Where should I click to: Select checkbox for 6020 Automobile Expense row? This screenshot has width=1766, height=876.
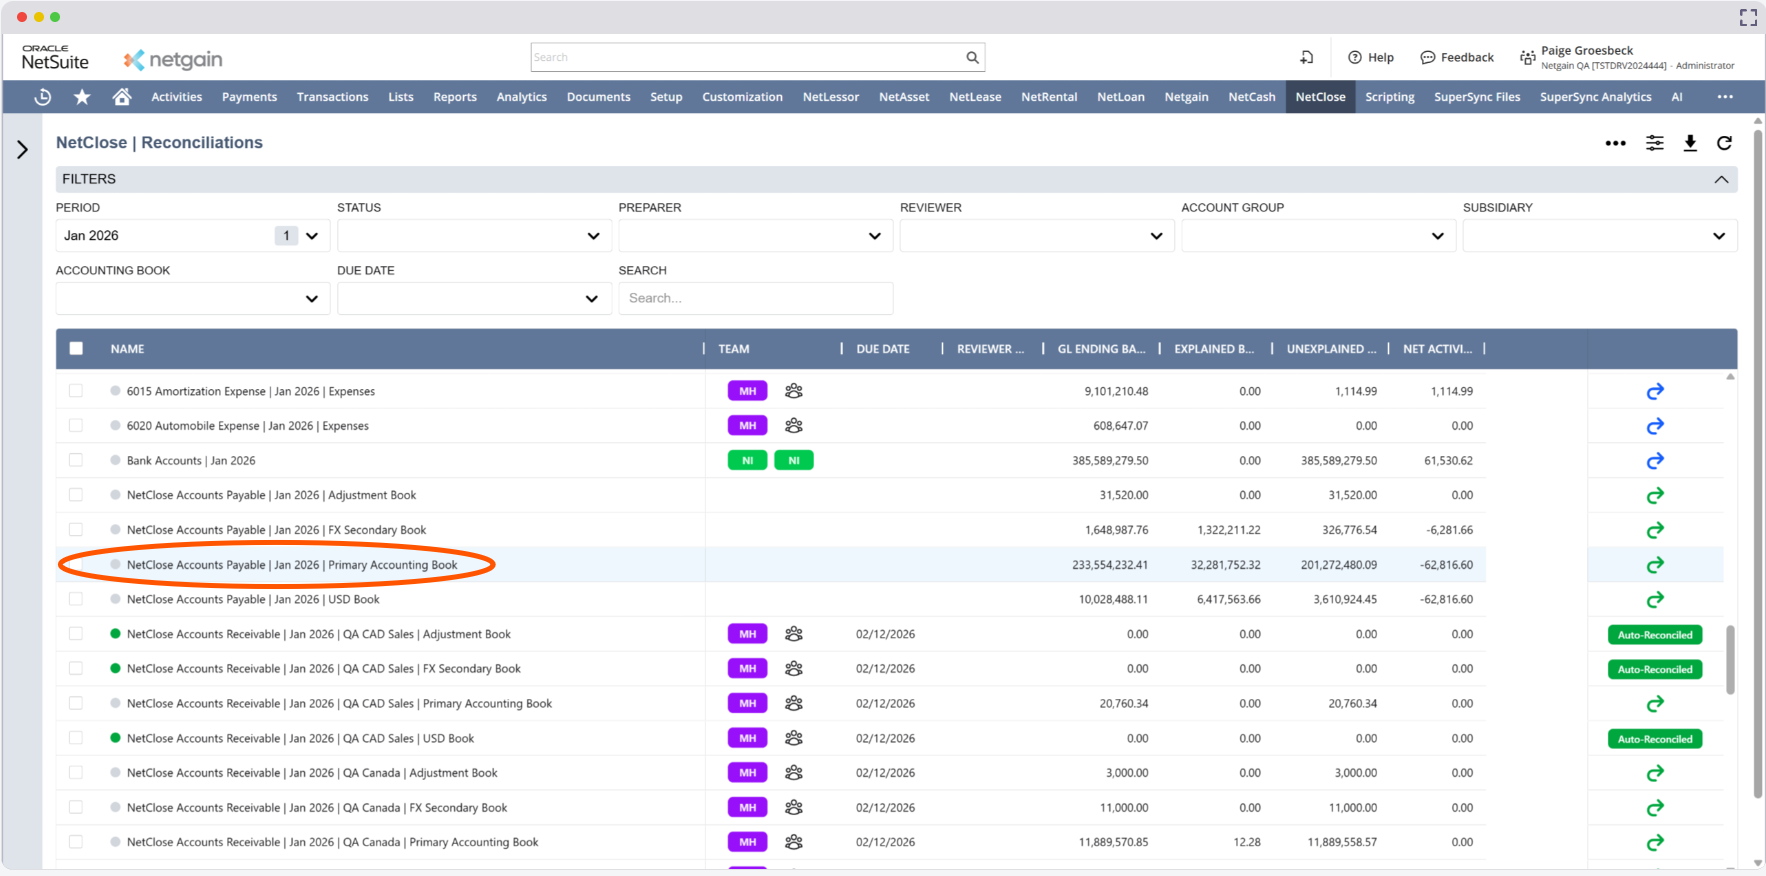[76, 426]
